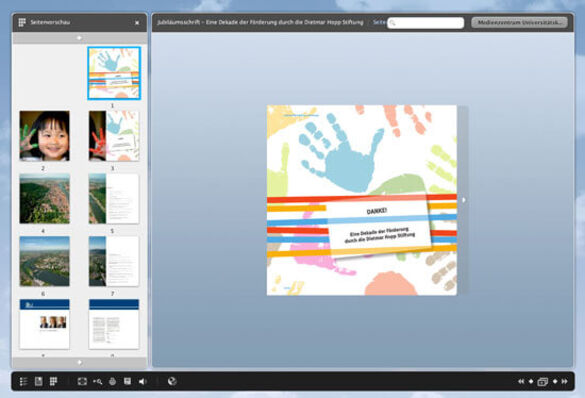Viewport: 585px width, 398px height.
Task: Open the share globe icon
Action: tap(172, 381)
